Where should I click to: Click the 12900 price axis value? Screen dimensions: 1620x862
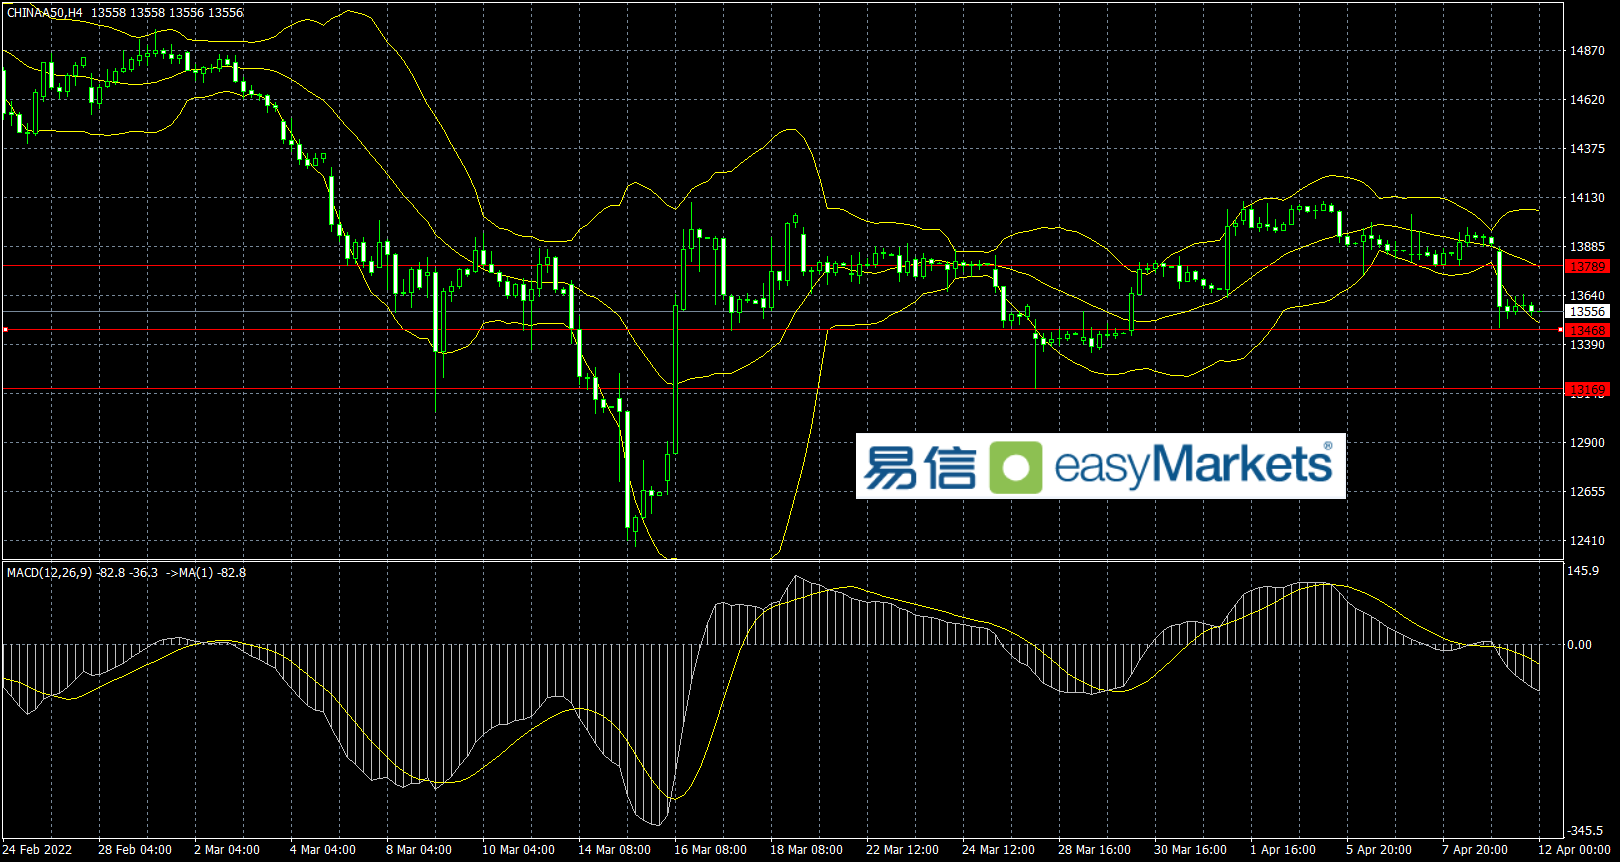1587,443
